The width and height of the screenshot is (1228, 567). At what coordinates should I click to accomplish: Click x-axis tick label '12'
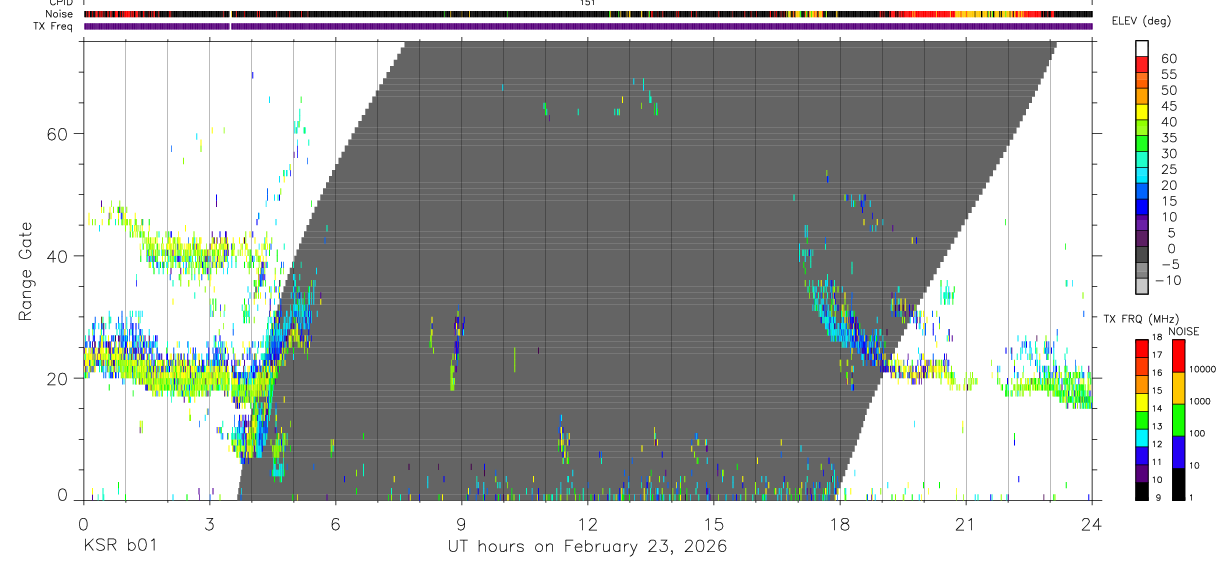pyautogui.click(x=587, y=525)
